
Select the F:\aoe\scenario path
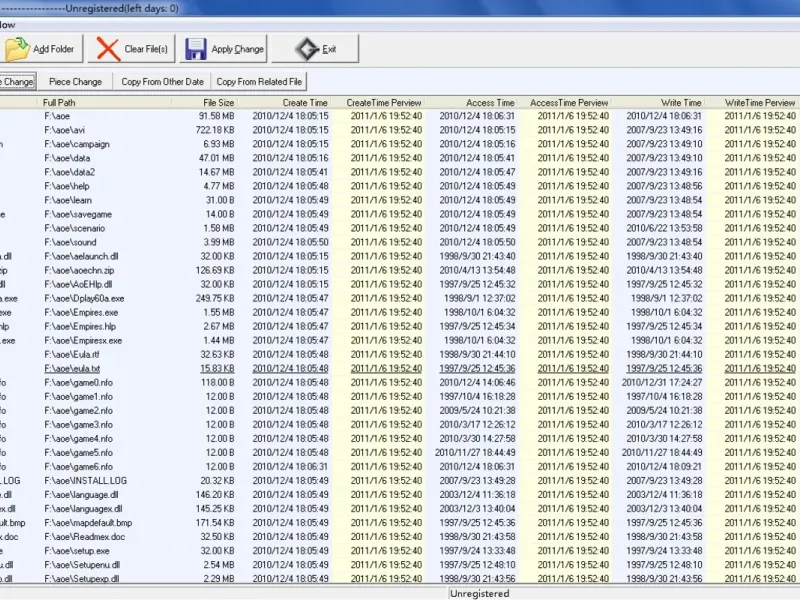click(x=74, y=228)
